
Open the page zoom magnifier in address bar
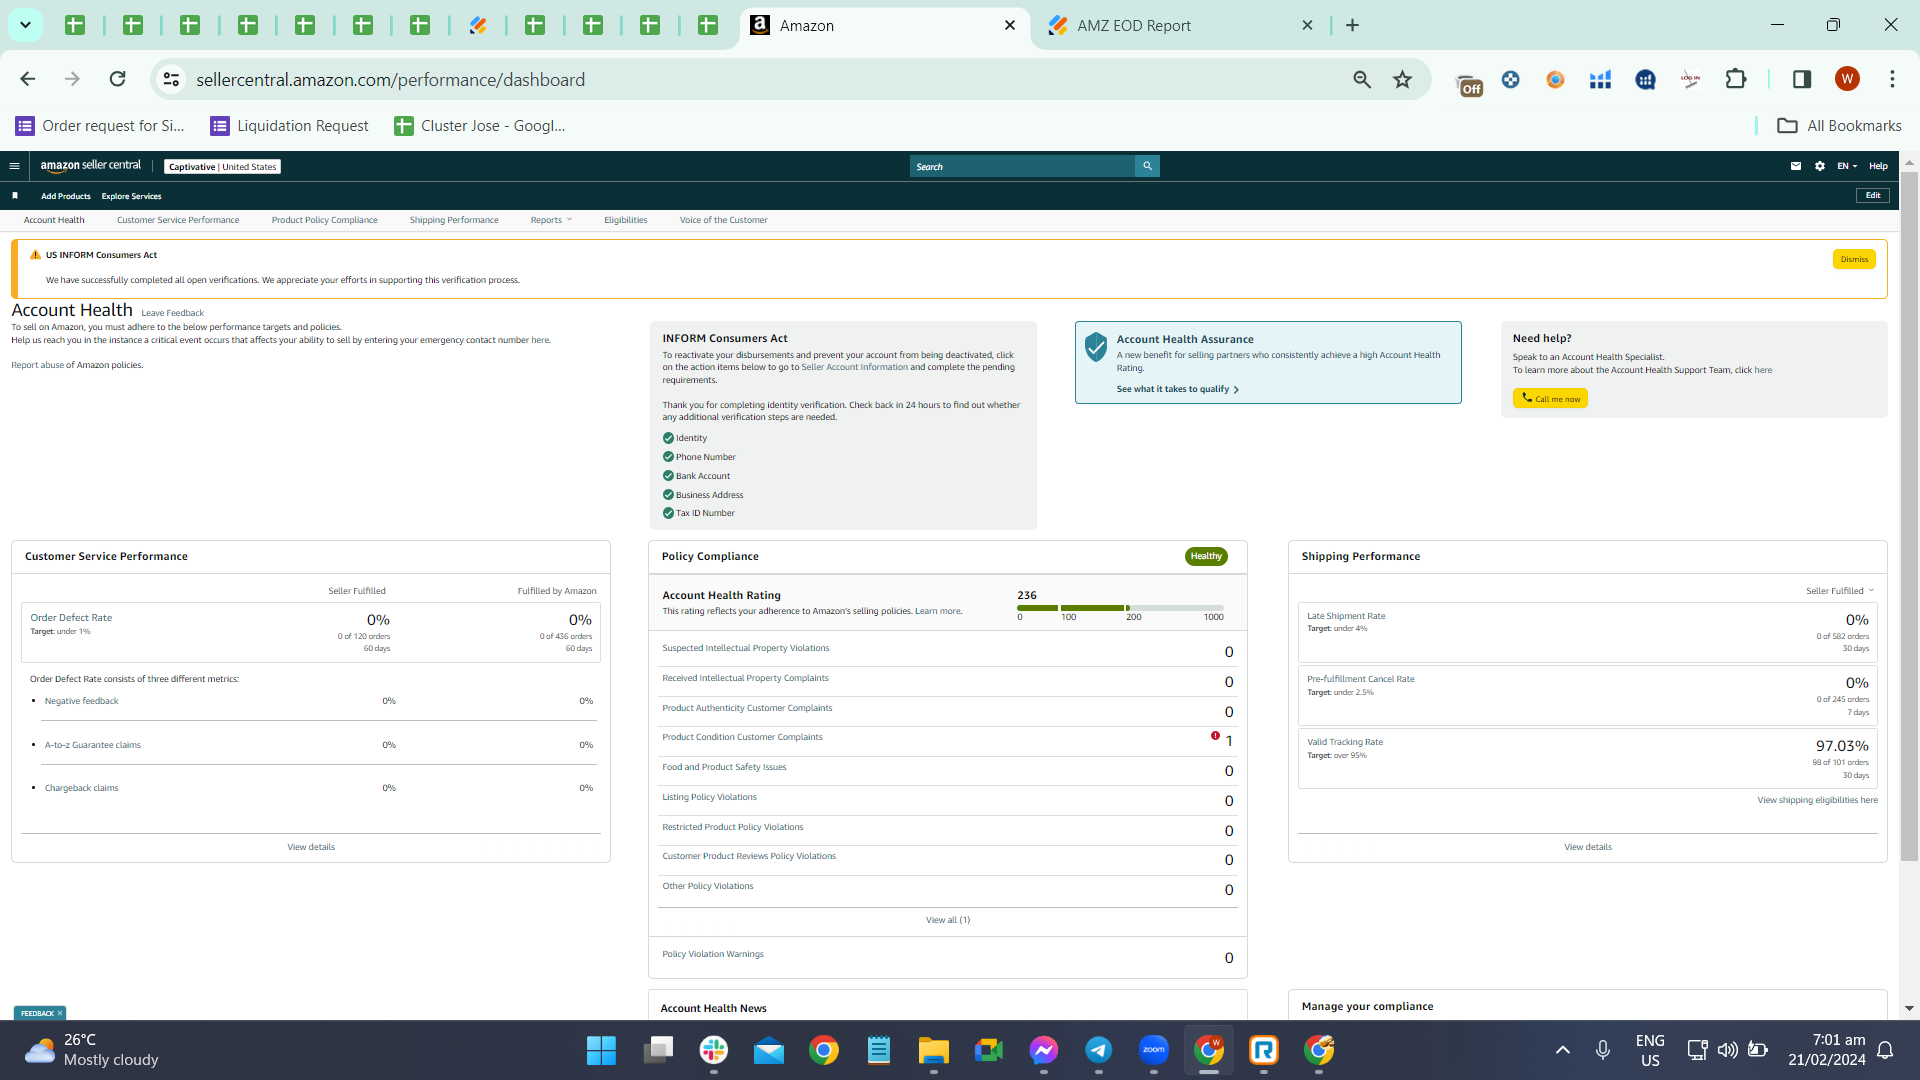click(x=1362, y=79)
